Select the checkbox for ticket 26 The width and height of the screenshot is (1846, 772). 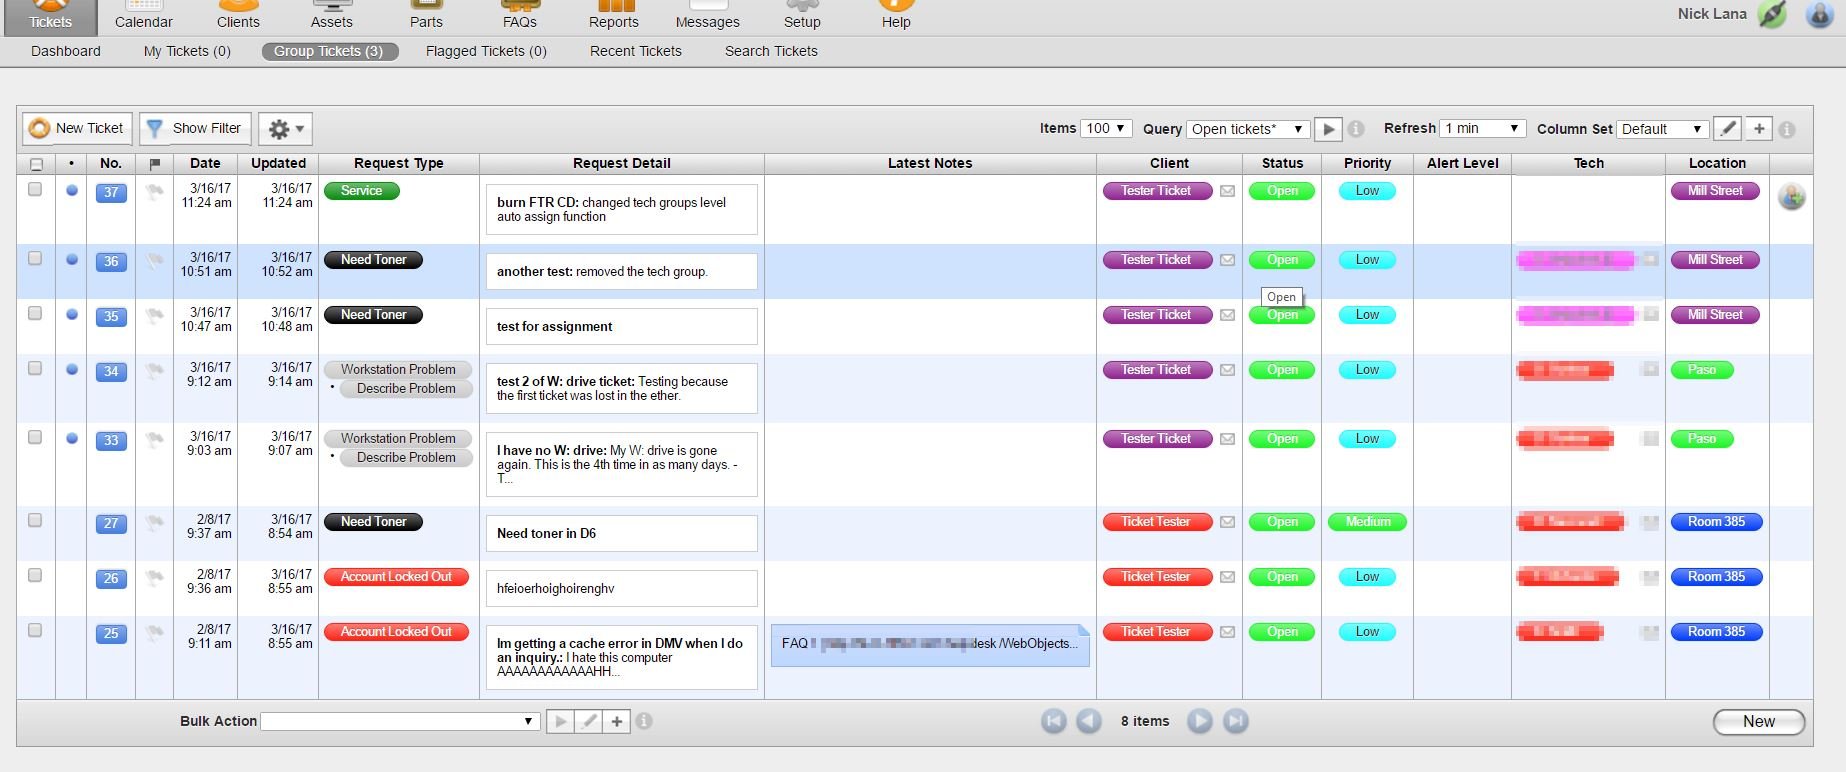(35, 575)
